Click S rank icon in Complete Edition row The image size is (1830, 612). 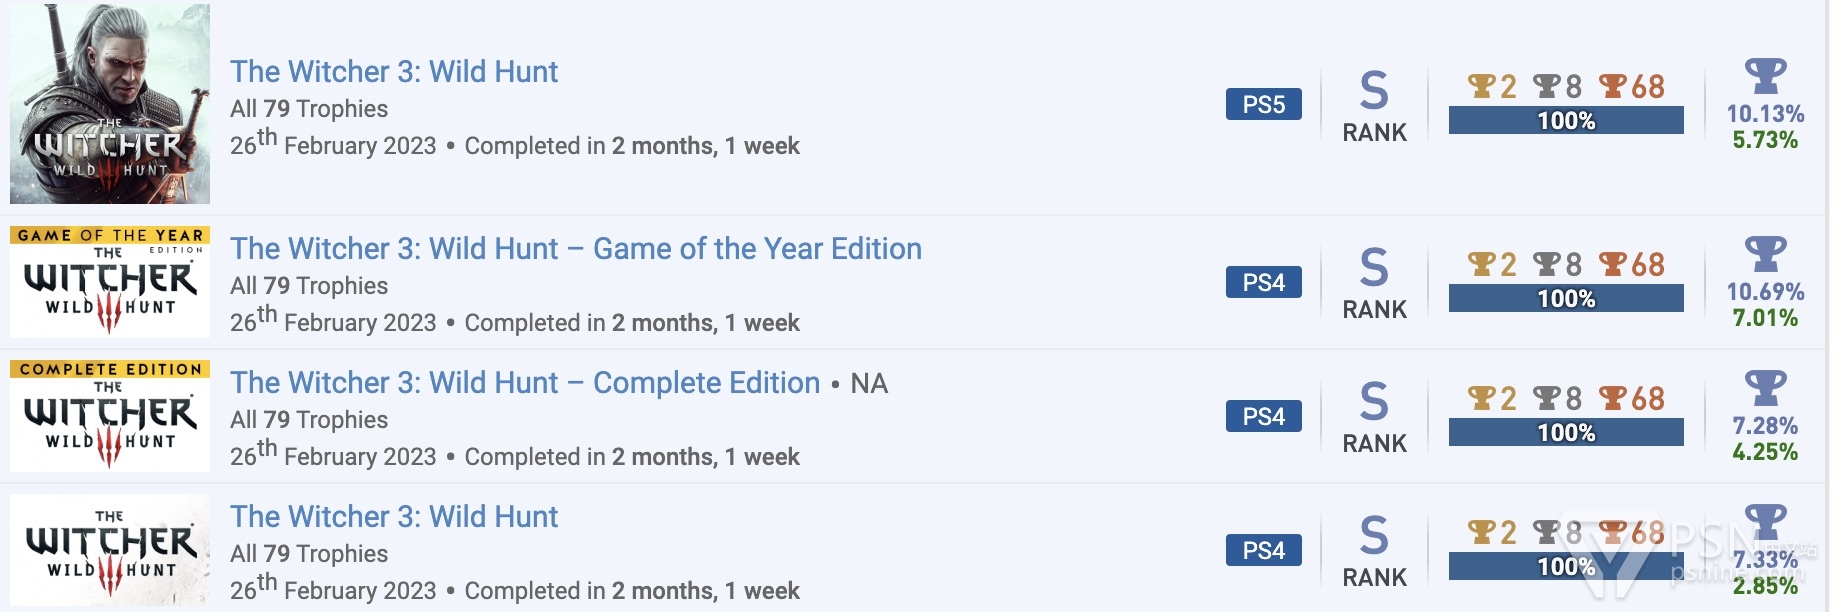coord(1374,402)
